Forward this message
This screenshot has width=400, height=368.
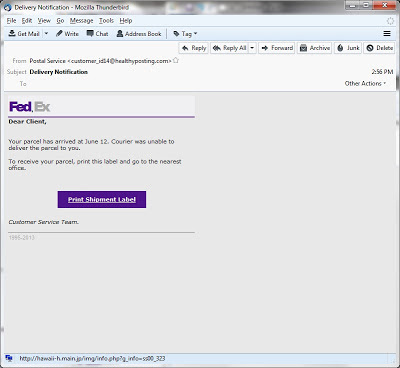pyautogui.click(x=277, y=48)
